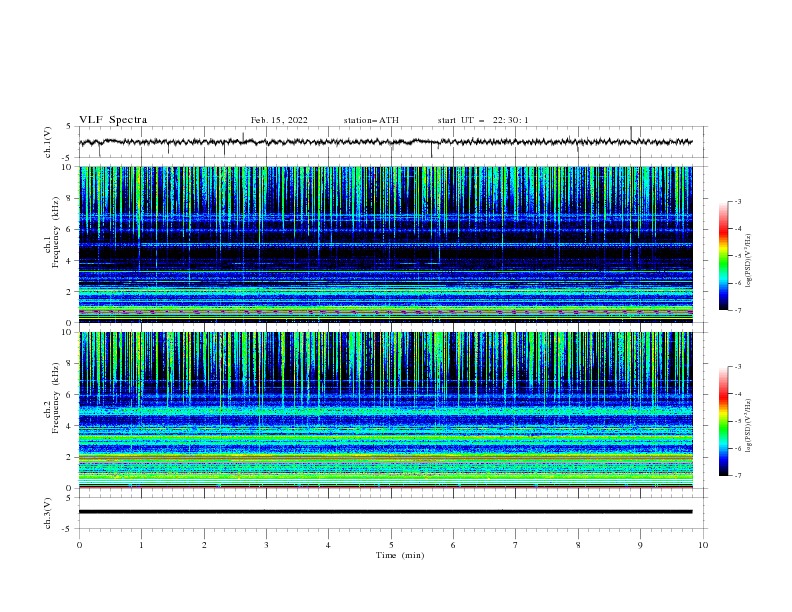Click the '-5' label on ch.1 color bar
This screenshot has width=792, height=612.
coord(737,256)
